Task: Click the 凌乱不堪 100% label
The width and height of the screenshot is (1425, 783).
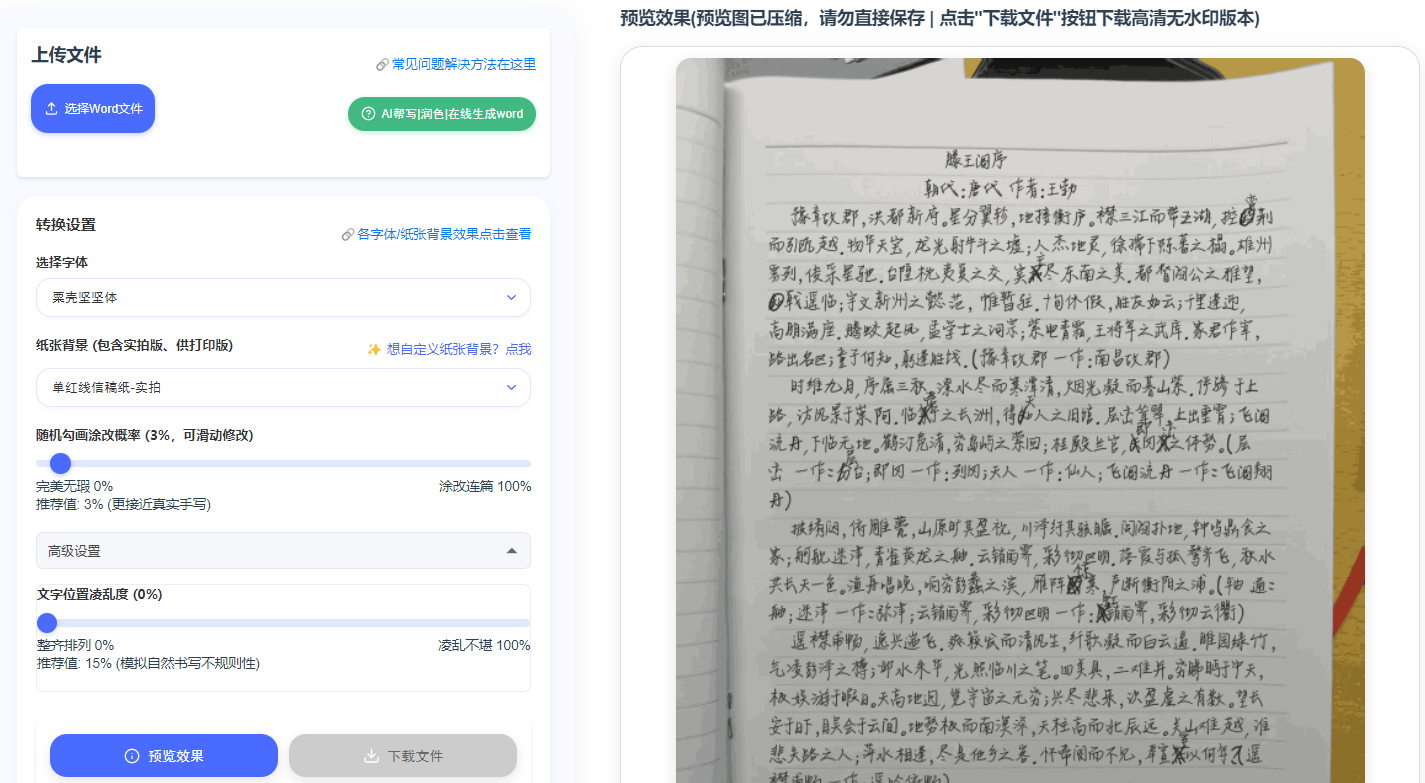Action: [484, 645]
